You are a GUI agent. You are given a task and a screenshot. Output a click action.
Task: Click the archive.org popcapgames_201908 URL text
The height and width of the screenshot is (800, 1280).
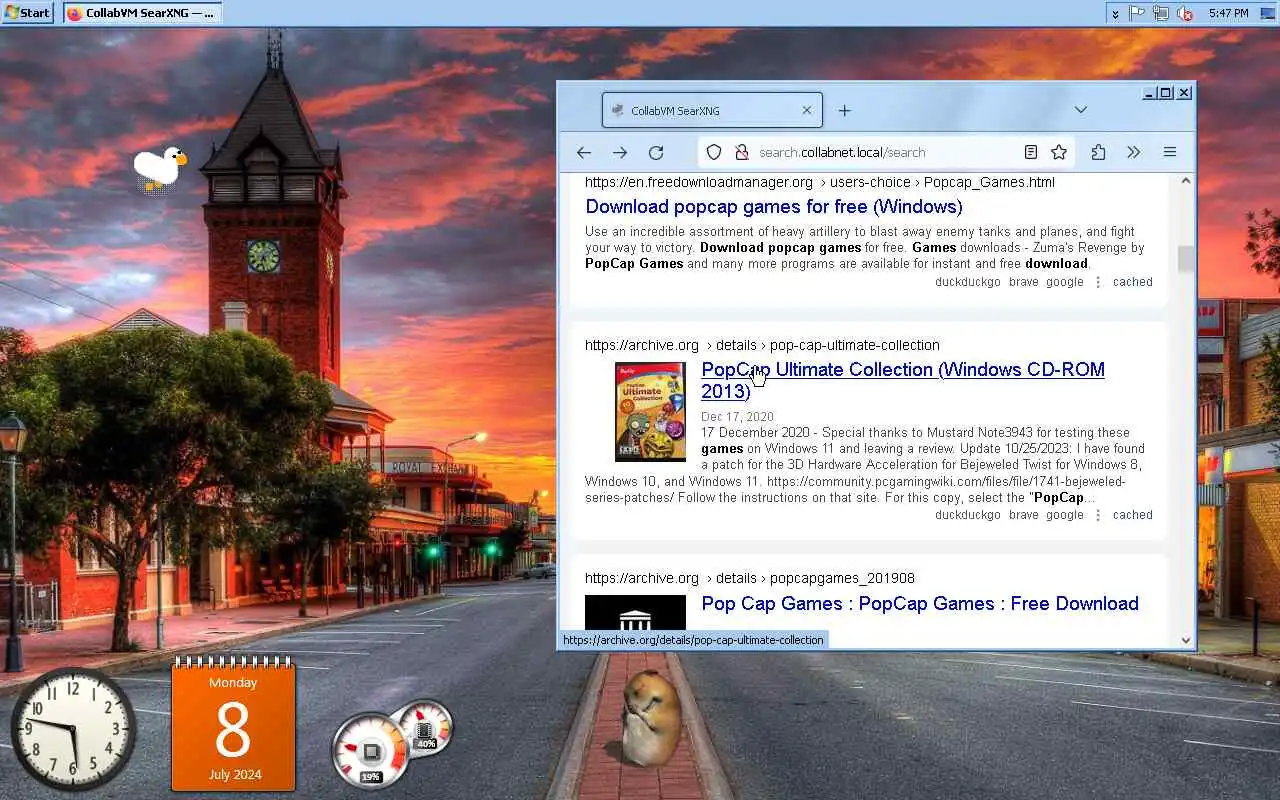point(750,578)
